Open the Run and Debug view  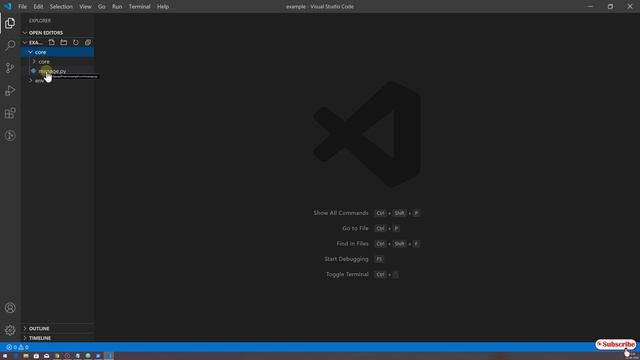10,90
